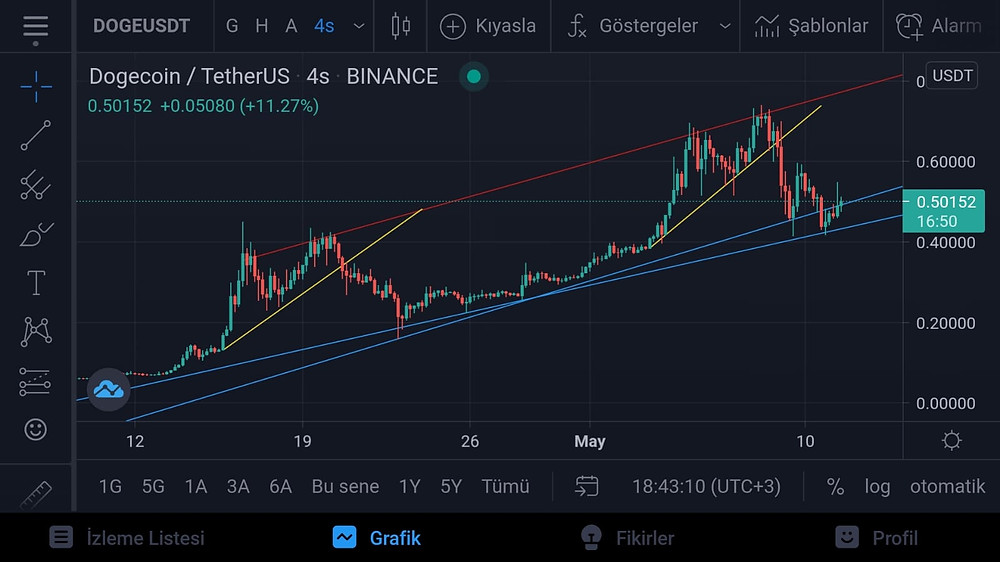Set range to 1G
The image size is (1000, 562).
click(x=110, y=487)
